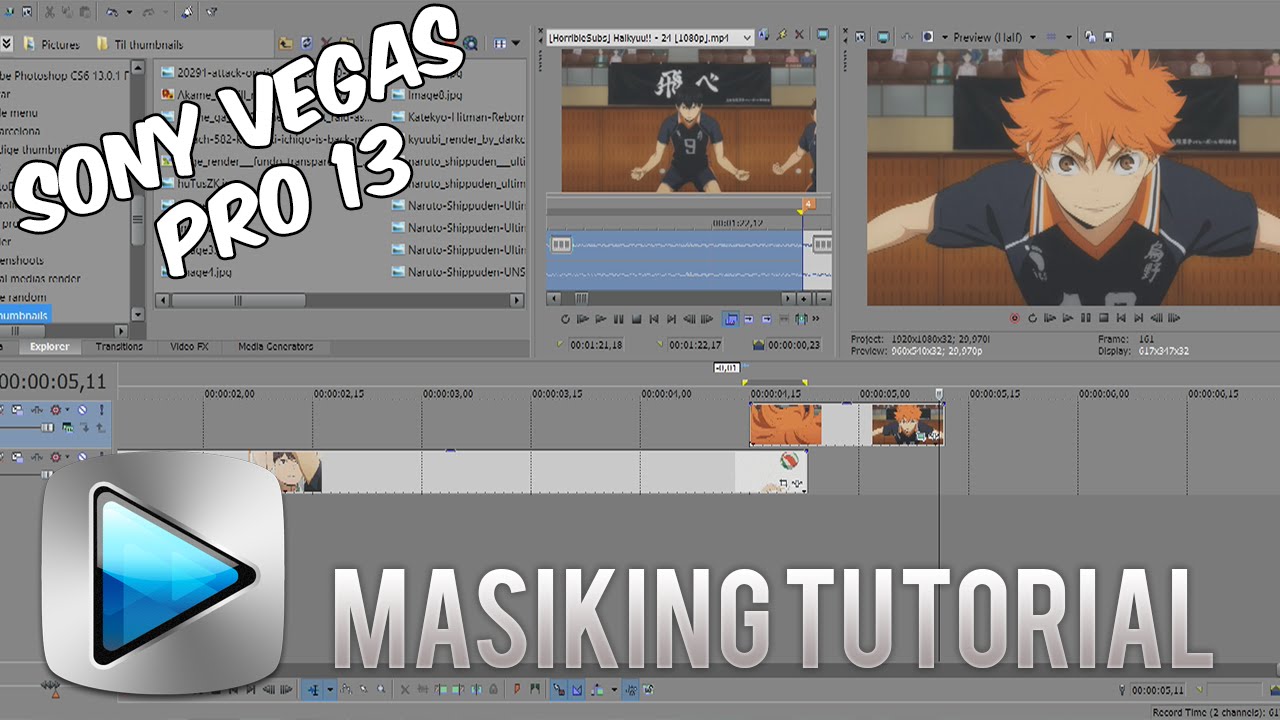Switch to the Transitions tab

tap(119, 346)
